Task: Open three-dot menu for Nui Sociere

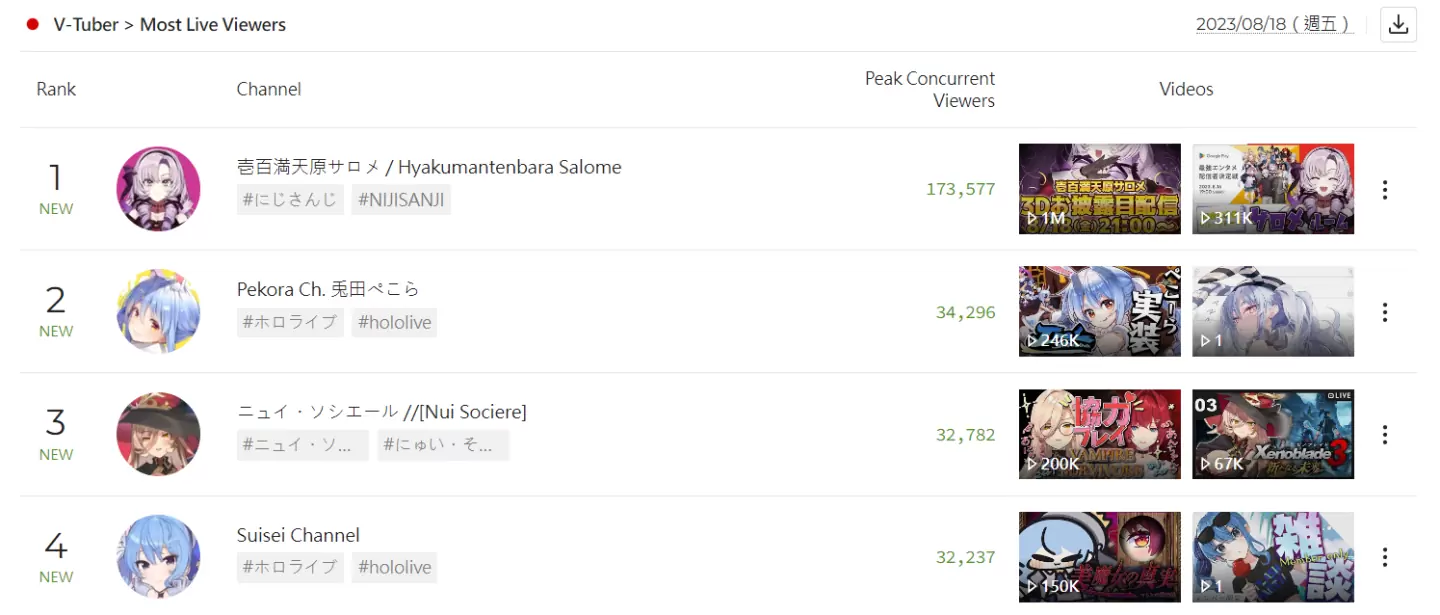Action: 1384,435
